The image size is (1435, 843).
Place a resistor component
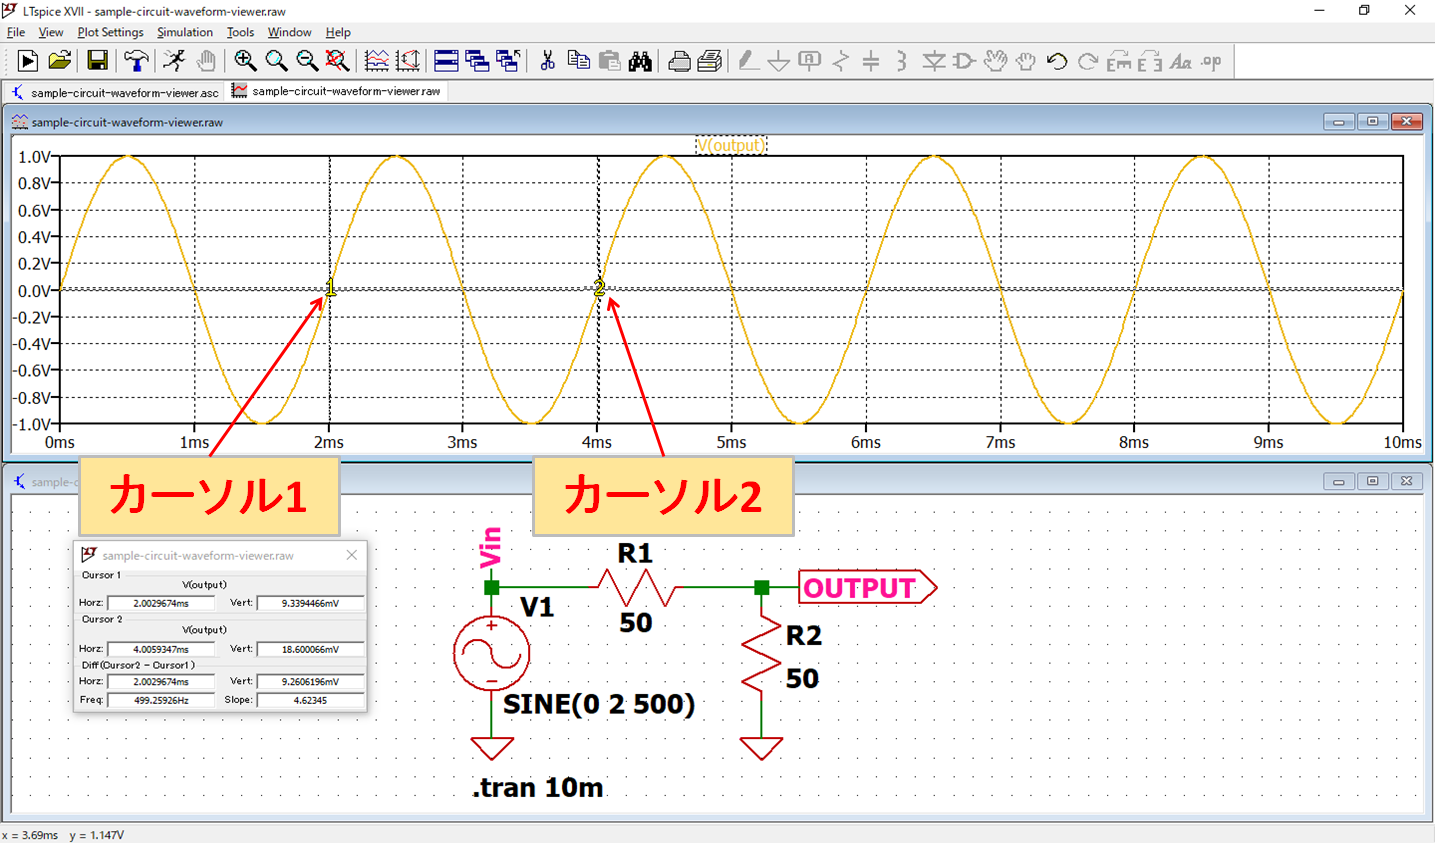click(841, 61)
